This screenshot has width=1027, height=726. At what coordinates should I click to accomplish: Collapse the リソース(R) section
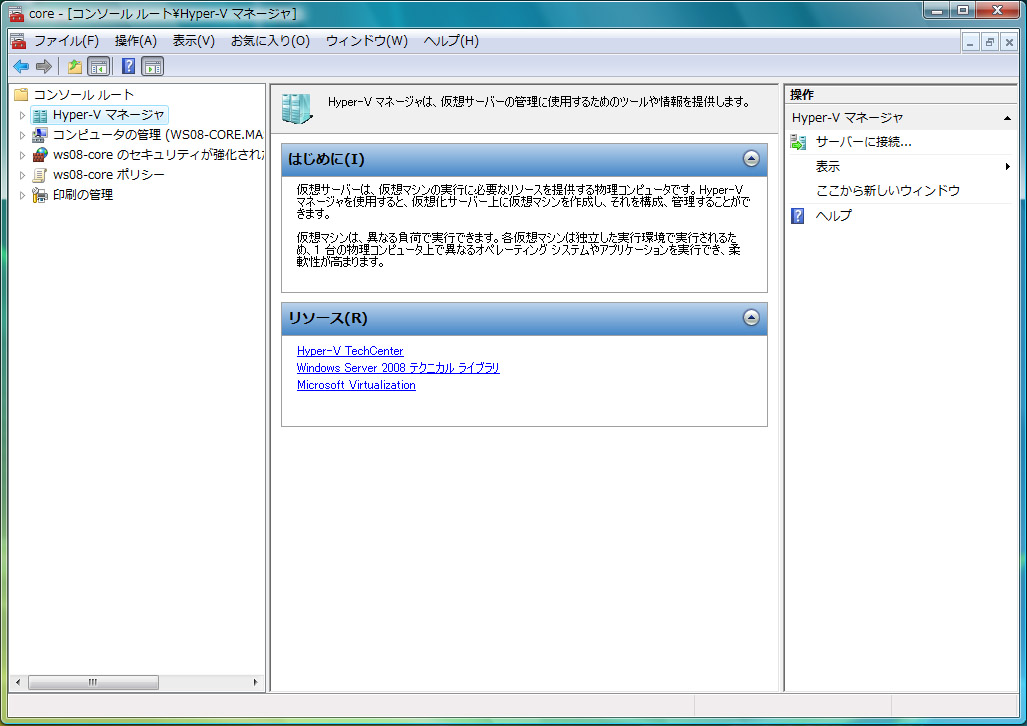click(751, 318)
